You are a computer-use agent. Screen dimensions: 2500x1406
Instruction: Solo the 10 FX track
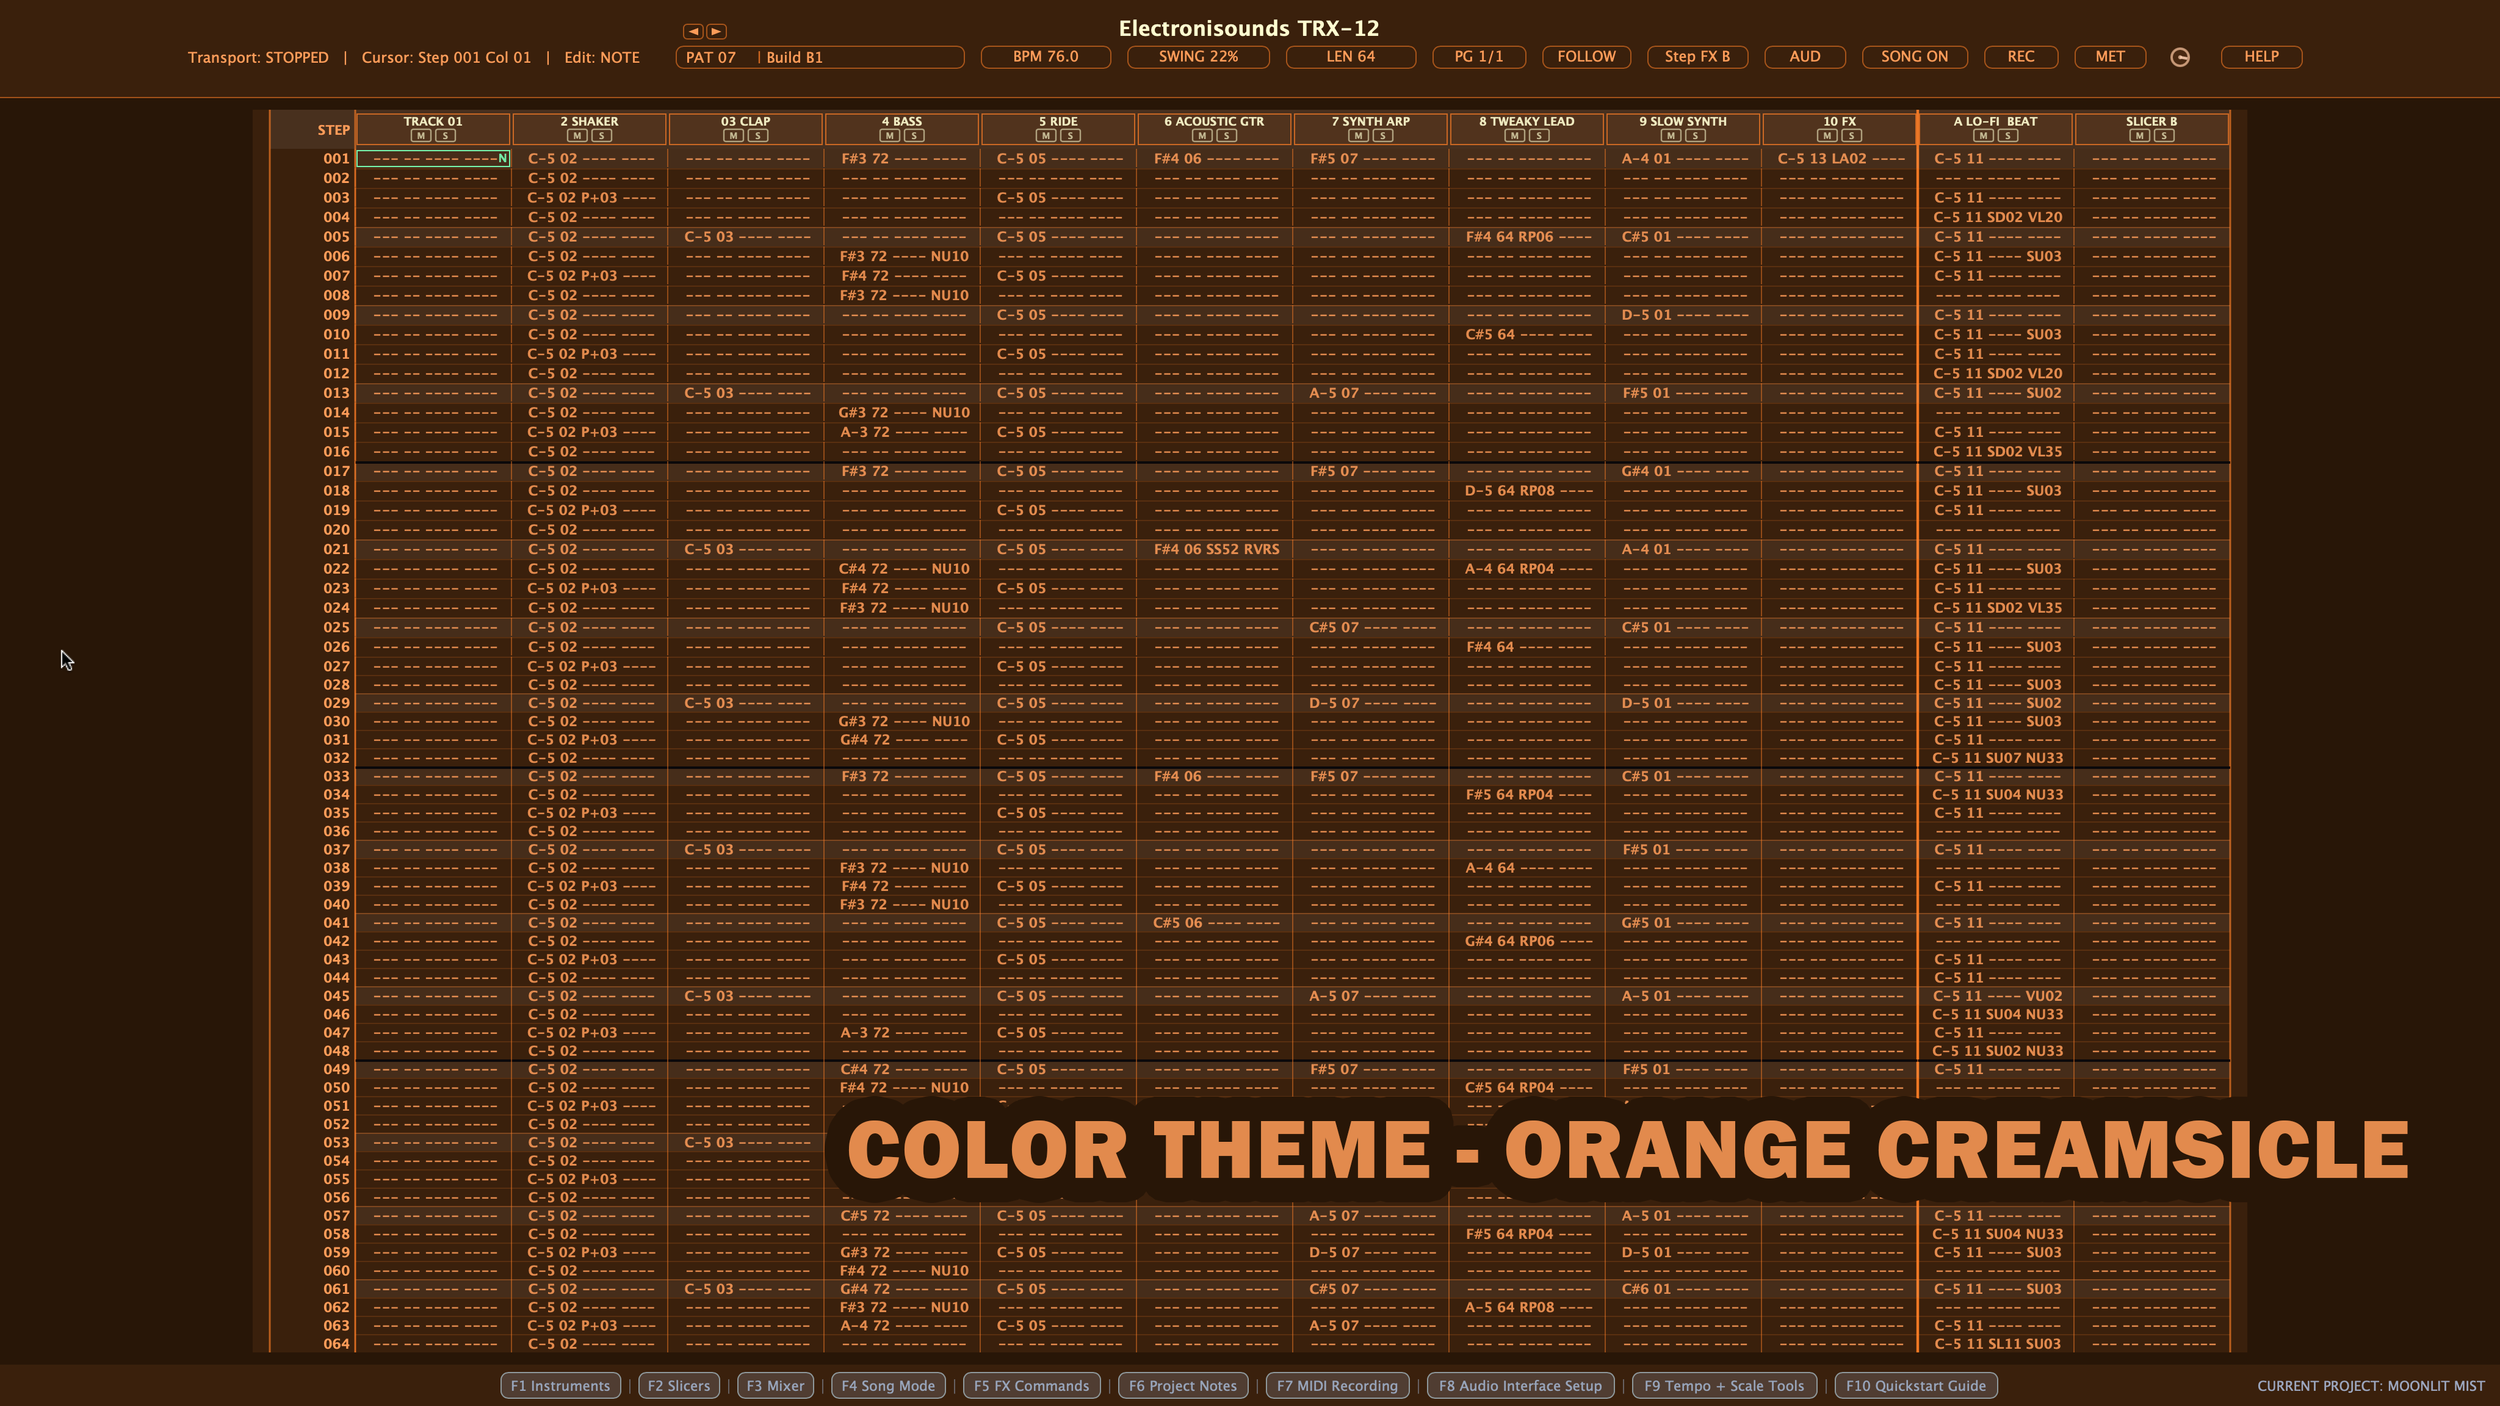(1851, 136)
